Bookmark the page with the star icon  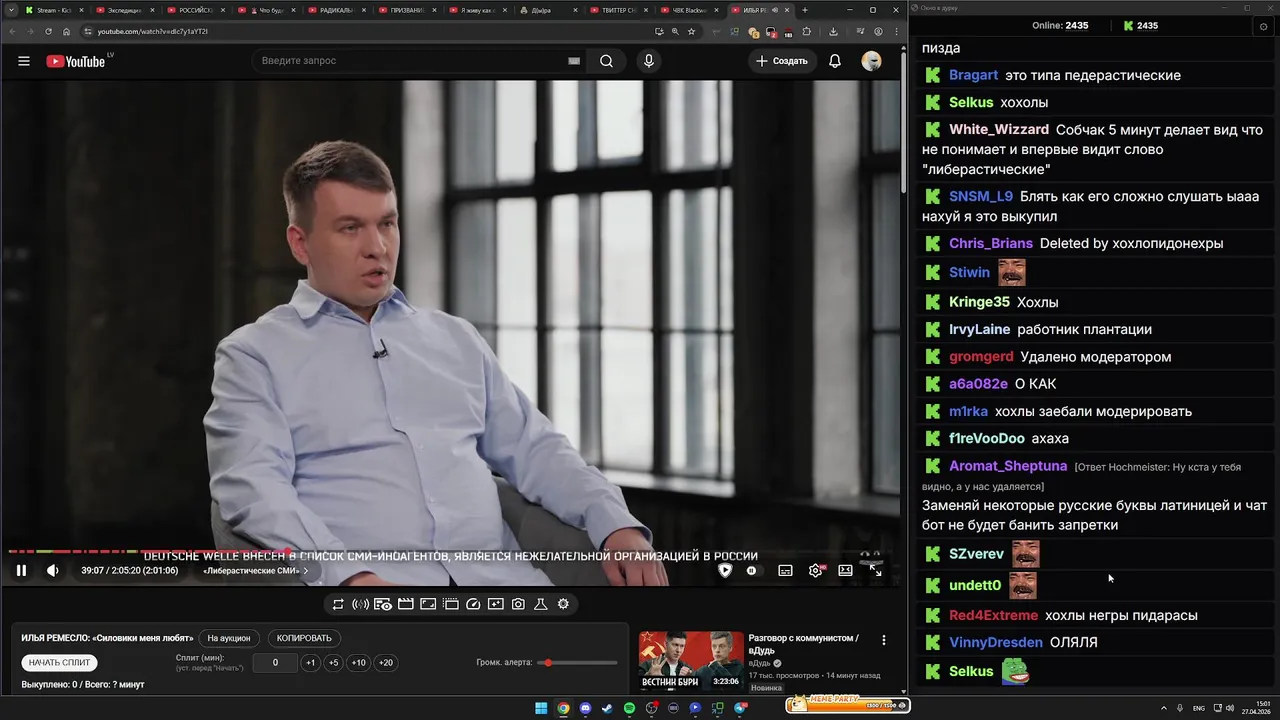(692, 31)
